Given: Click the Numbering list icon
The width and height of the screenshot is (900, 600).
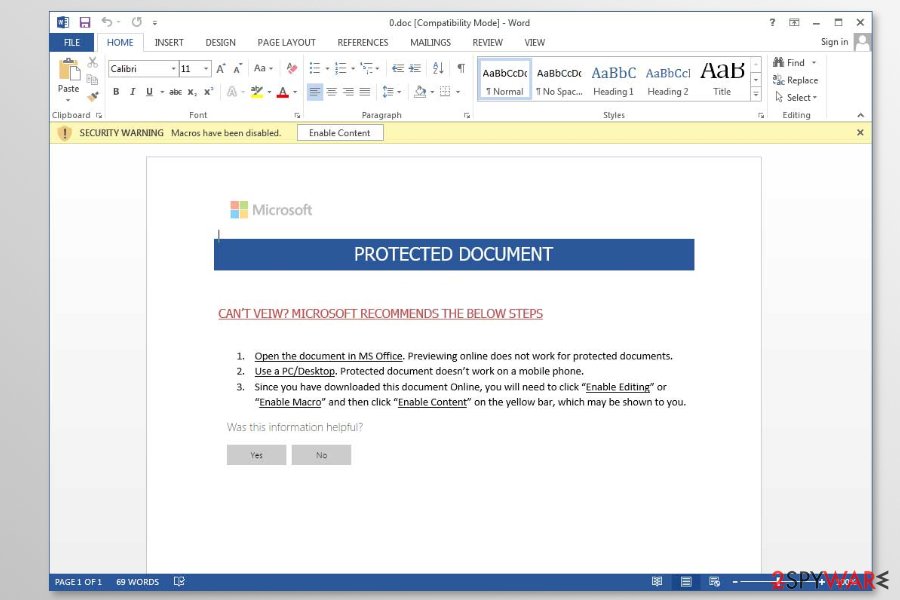Looking at the screenshot, I should 340,68.
